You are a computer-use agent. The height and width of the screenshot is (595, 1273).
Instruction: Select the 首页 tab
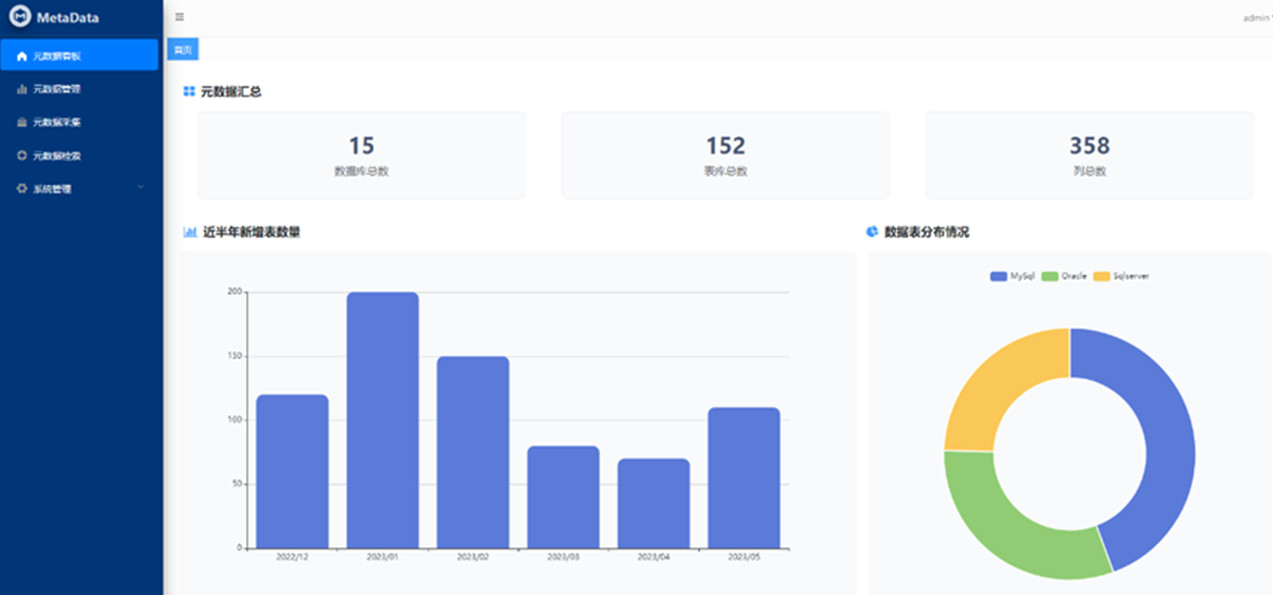click(x=182, y=50)
